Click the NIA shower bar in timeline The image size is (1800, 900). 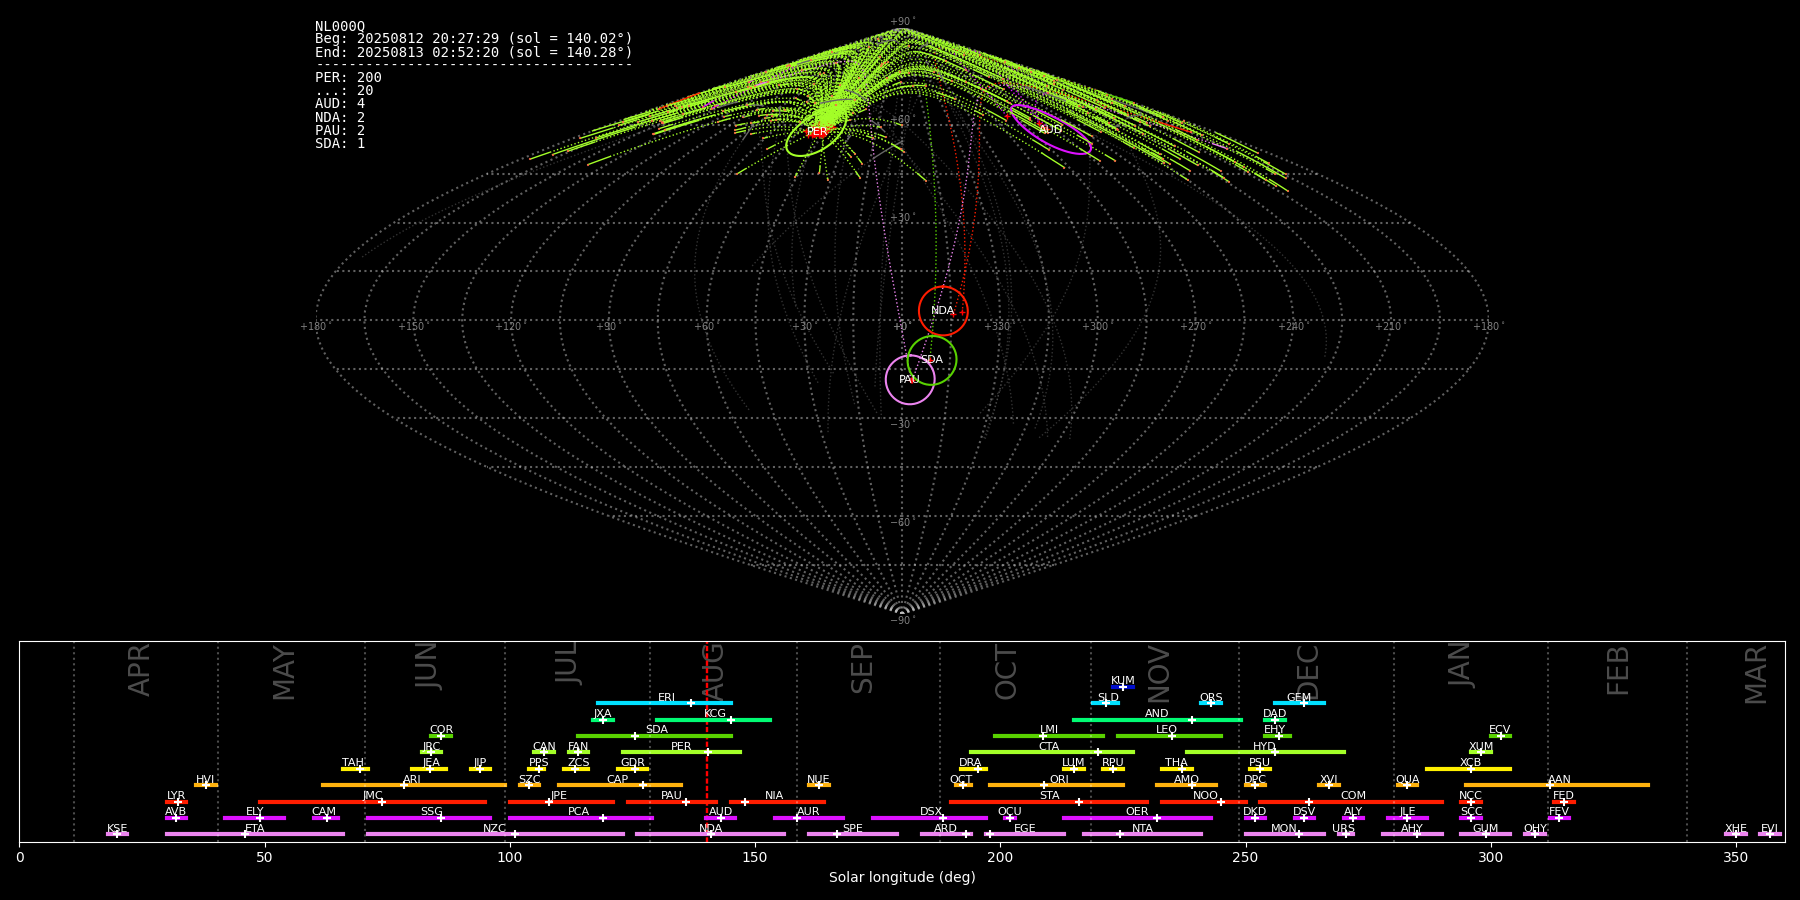tap(777, 802)
